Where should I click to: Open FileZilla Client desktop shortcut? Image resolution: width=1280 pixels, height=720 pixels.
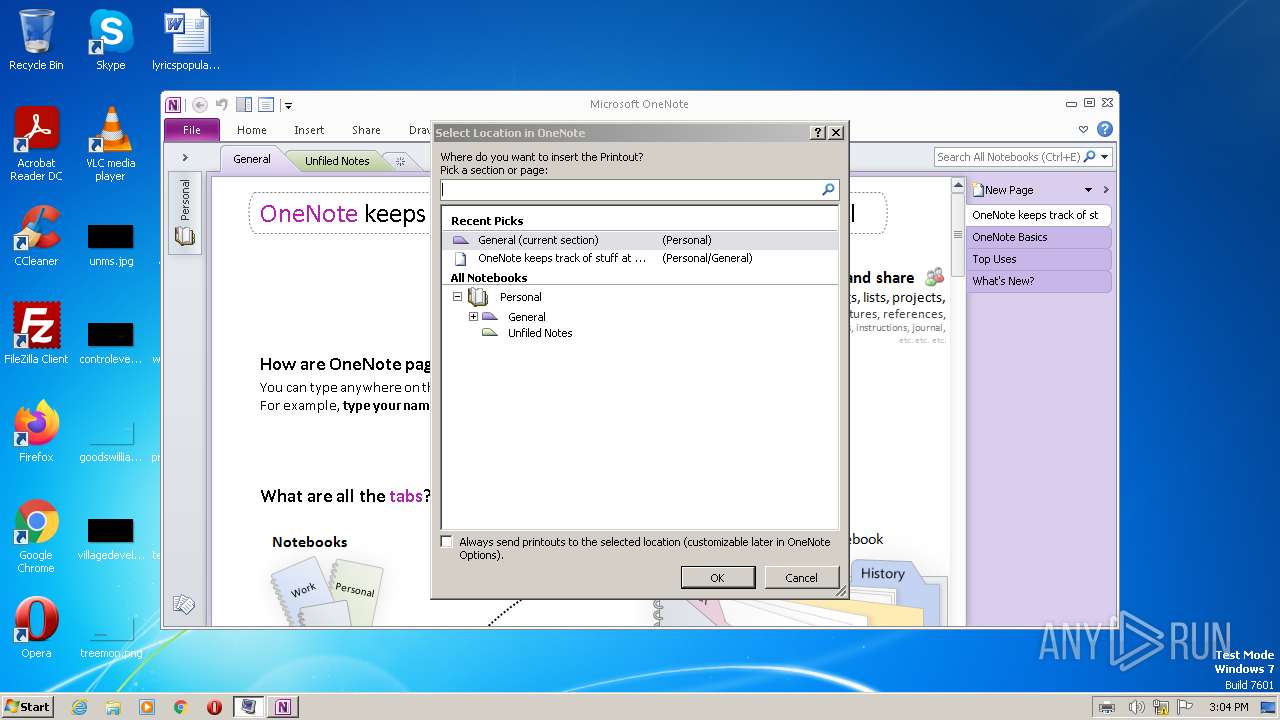click(x=36, y=333)
